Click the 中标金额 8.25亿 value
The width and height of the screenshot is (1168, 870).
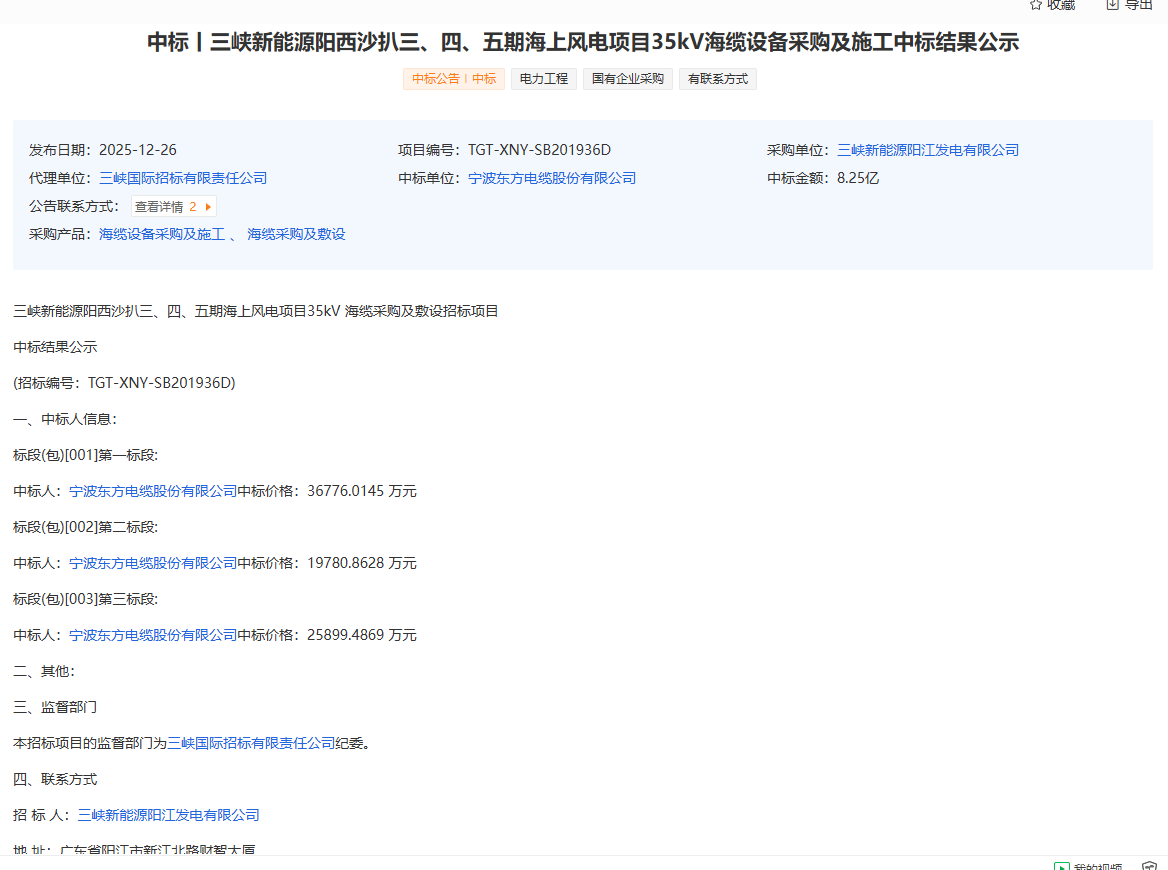(857, 178)
